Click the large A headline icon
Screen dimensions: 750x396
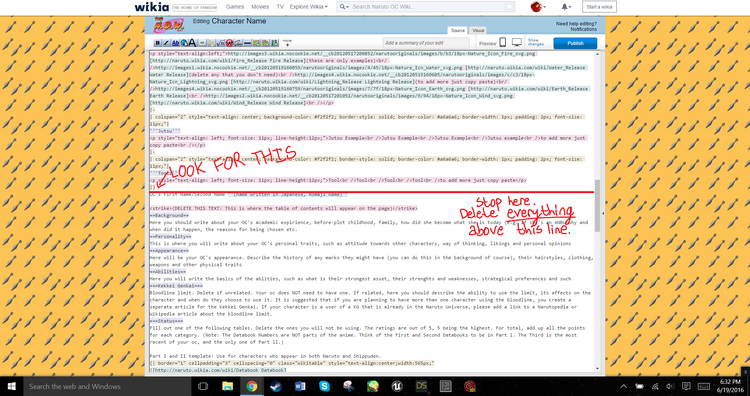click(192, 43)
